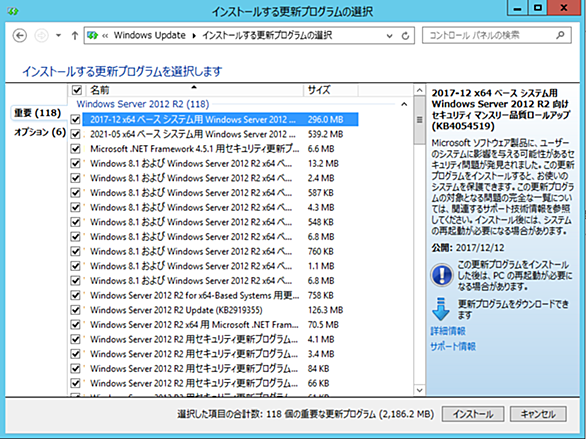
Task: Uncheck the KB2919355 update checkbox
Action: (x=75, y=310)
